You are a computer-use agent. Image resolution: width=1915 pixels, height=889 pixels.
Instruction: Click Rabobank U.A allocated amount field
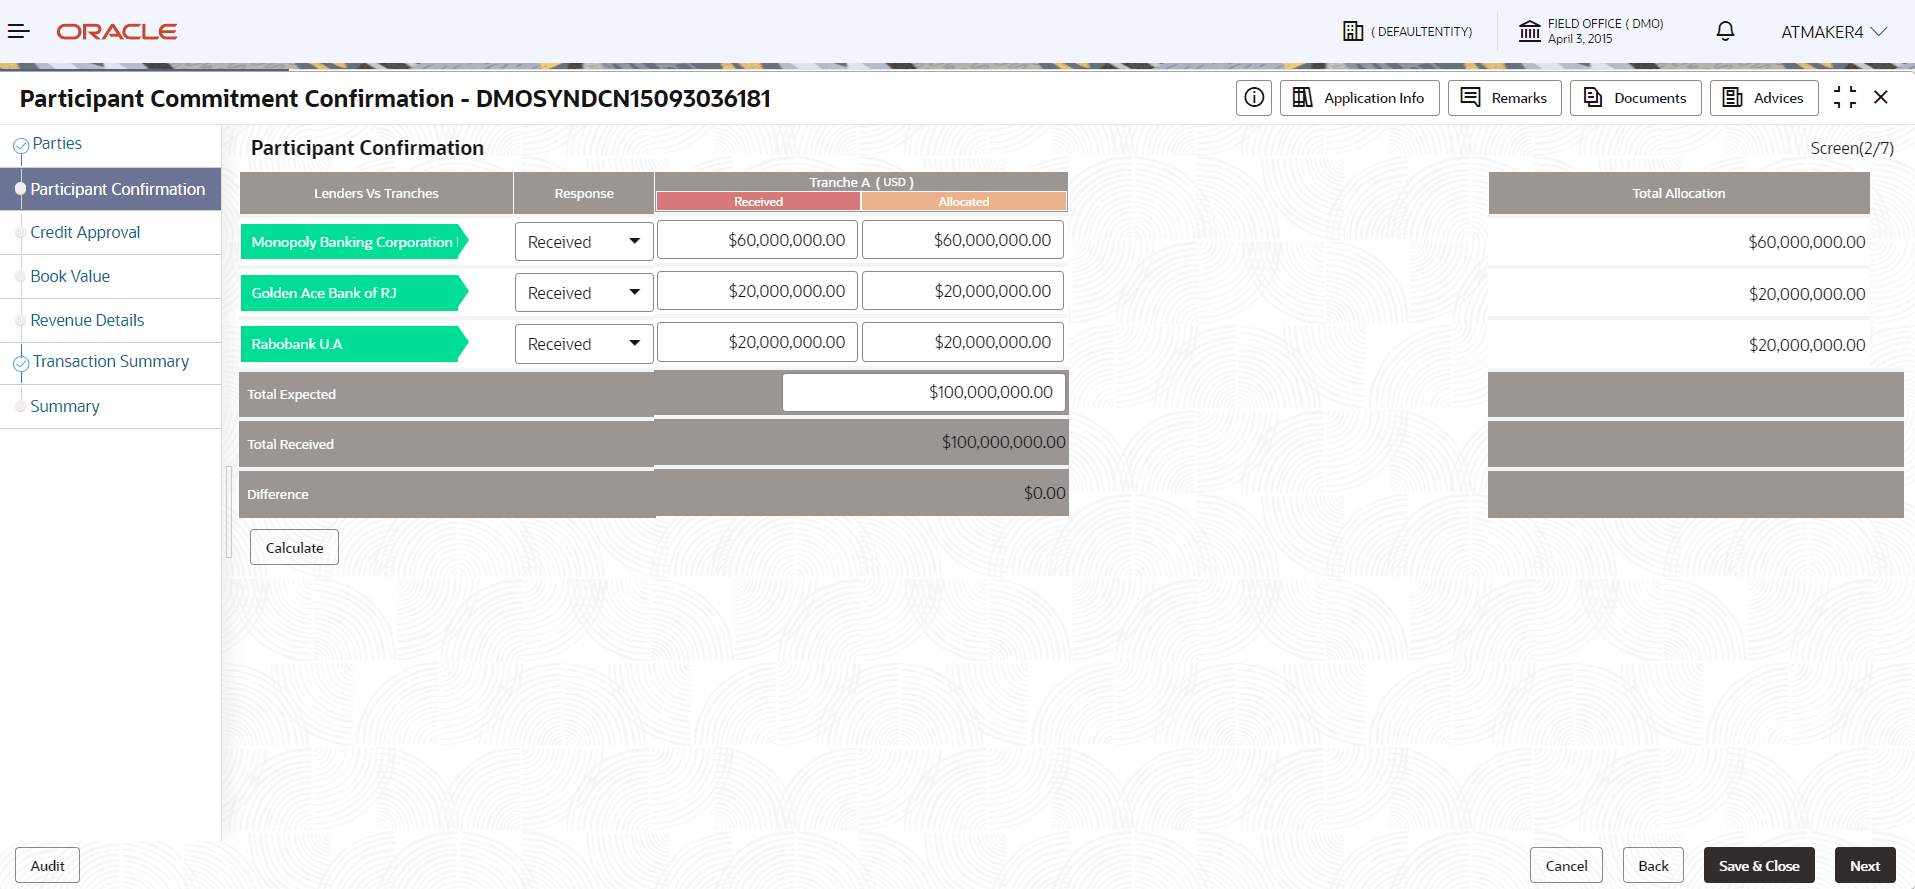963,342
